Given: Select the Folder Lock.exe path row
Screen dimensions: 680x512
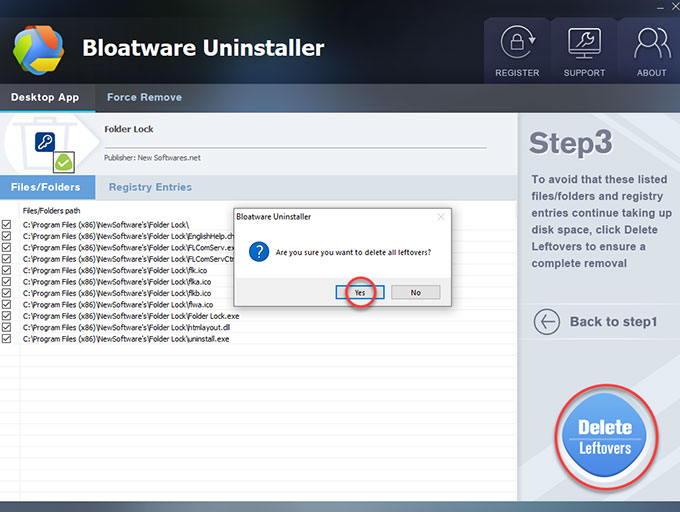Looking at the screenshot, I should (x=131, y=316).
